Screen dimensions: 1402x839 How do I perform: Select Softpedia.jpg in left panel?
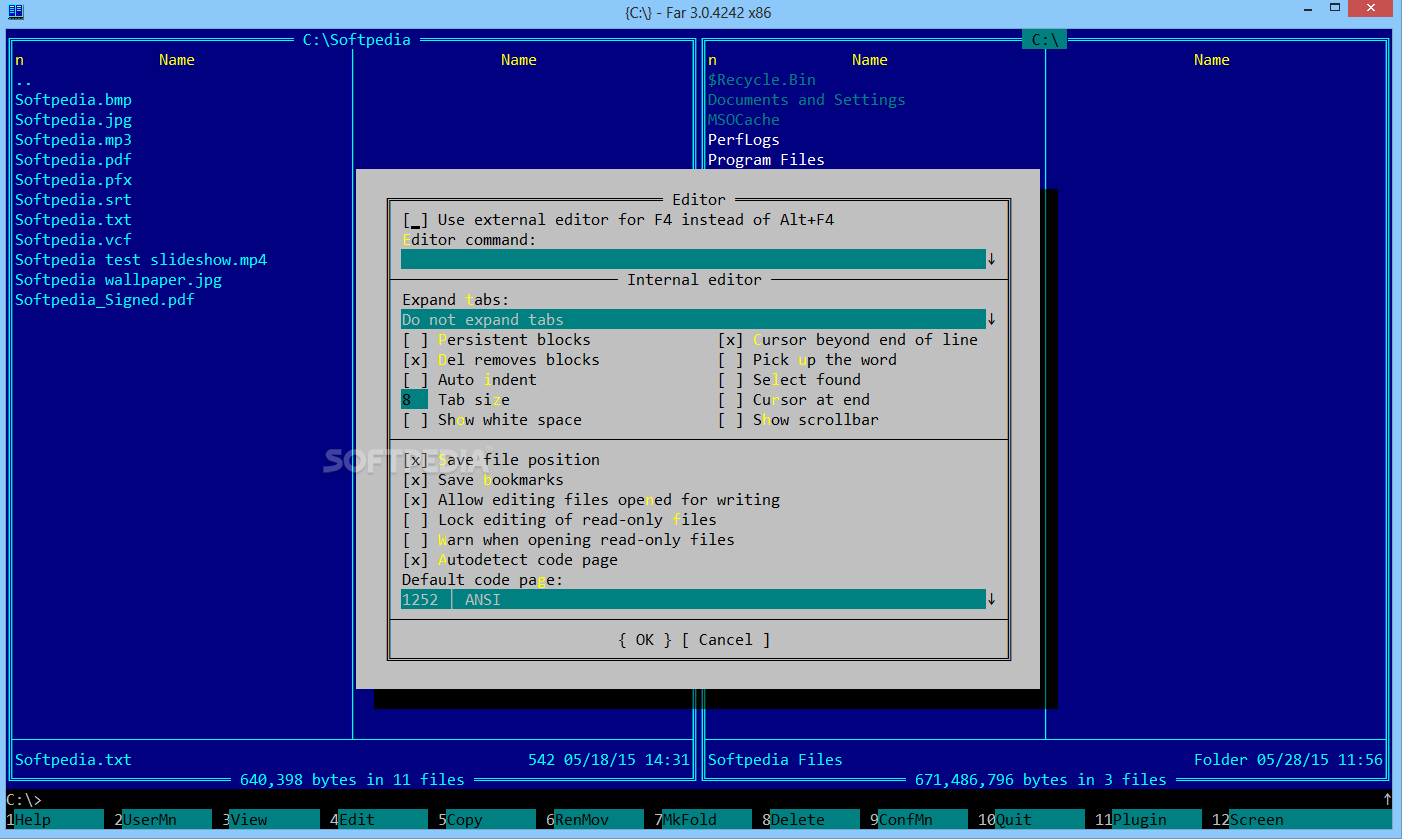click(x=73, y=120)
